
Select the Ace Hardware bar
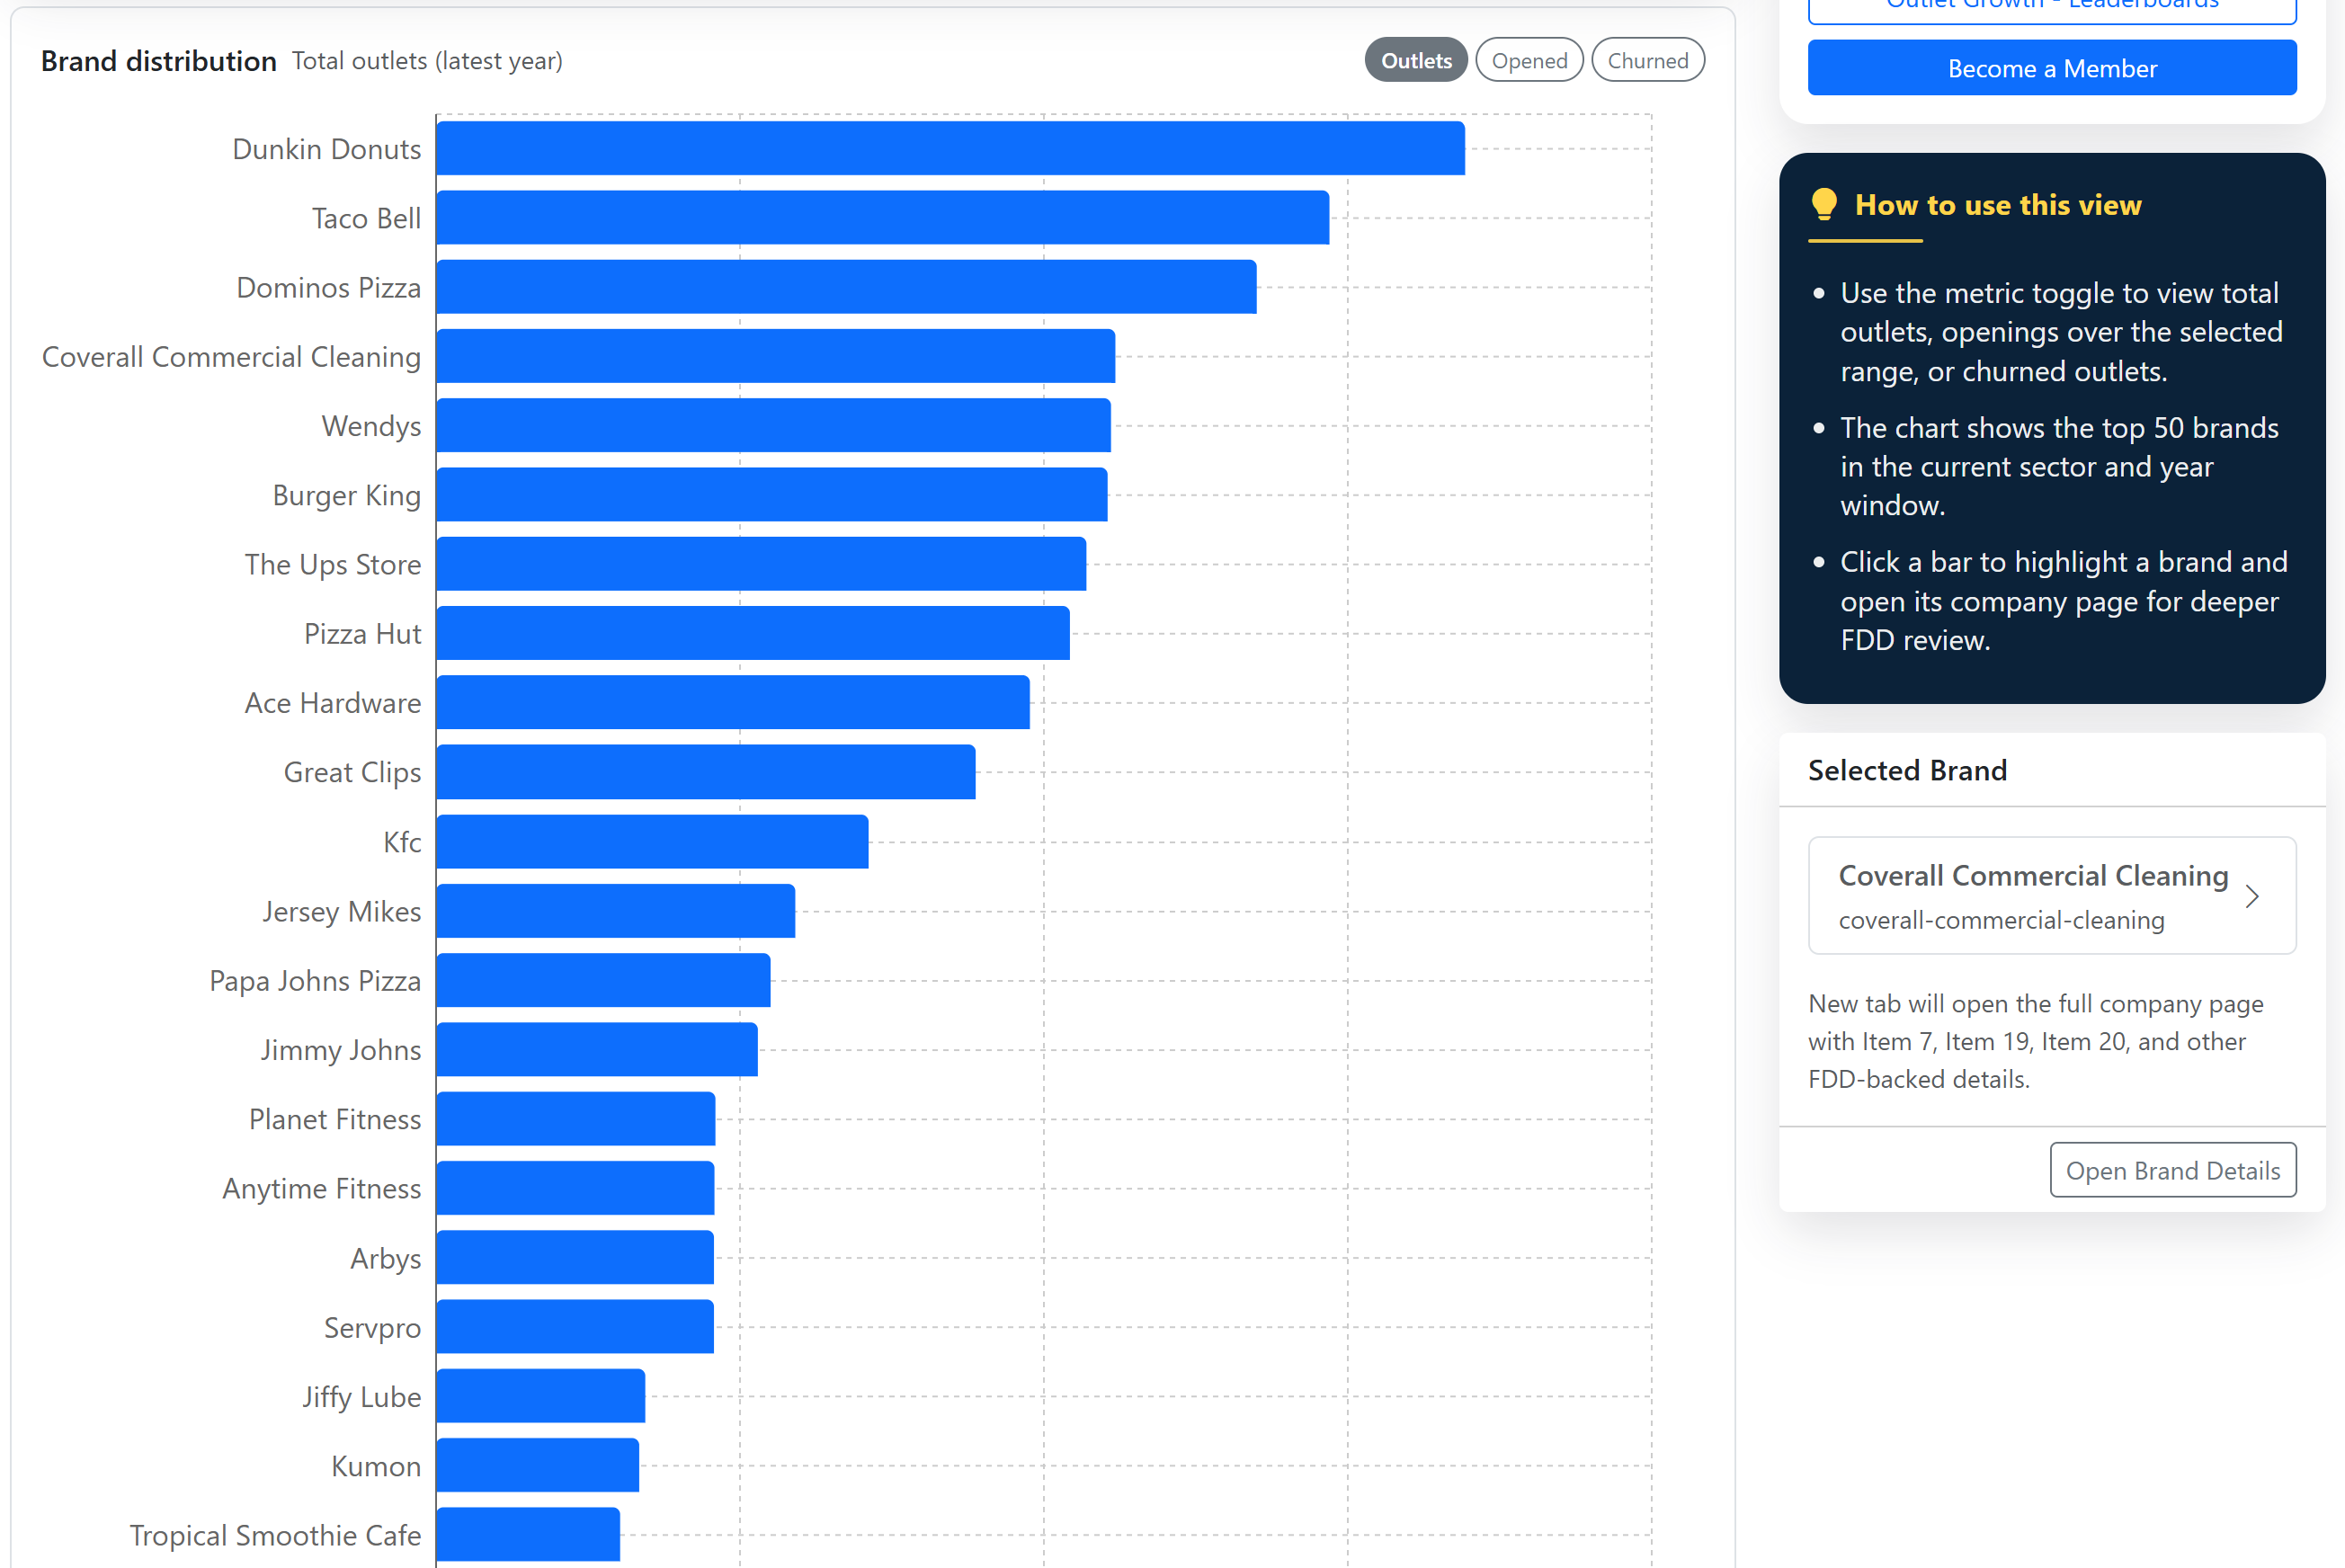(730, 702)
